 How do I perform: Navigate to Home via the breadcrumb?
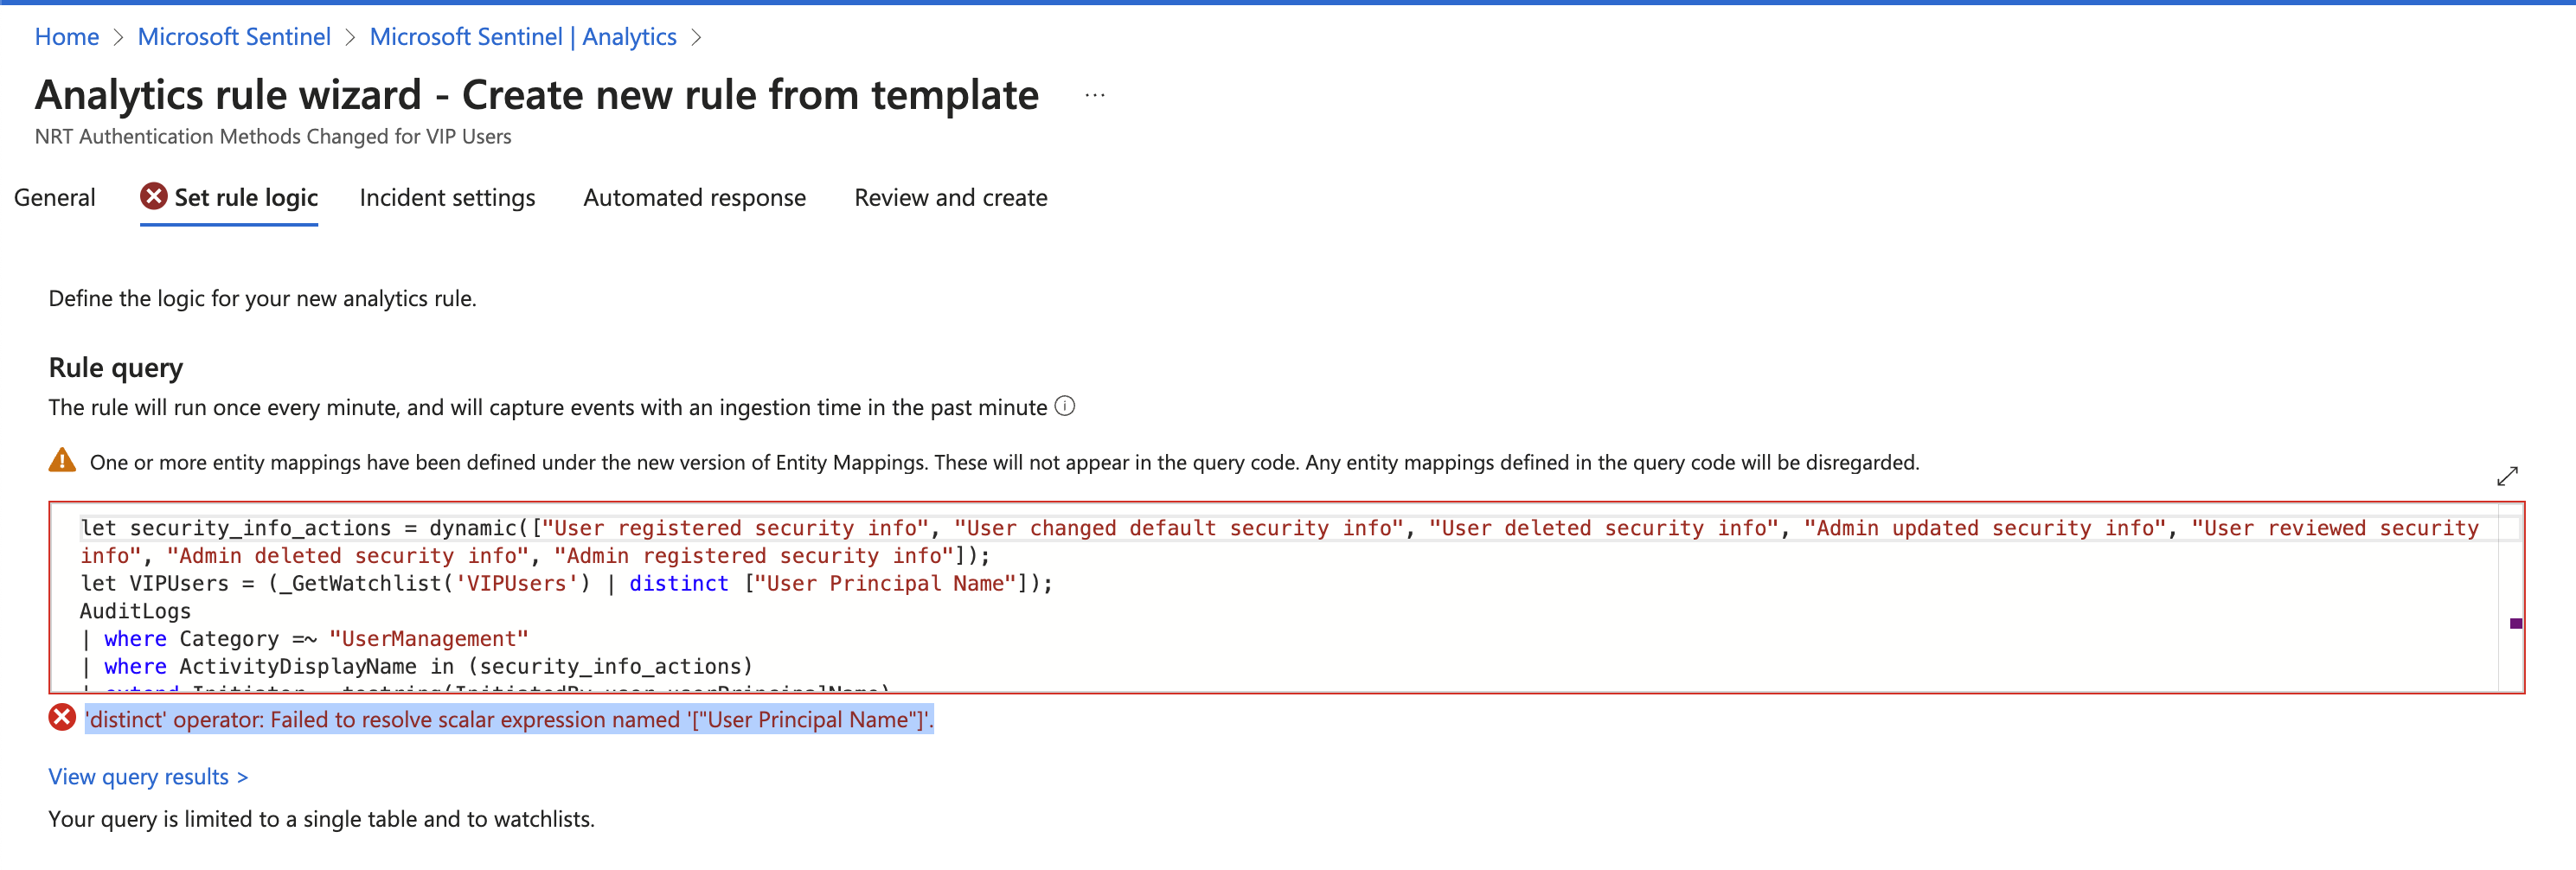tap(66, 36)
